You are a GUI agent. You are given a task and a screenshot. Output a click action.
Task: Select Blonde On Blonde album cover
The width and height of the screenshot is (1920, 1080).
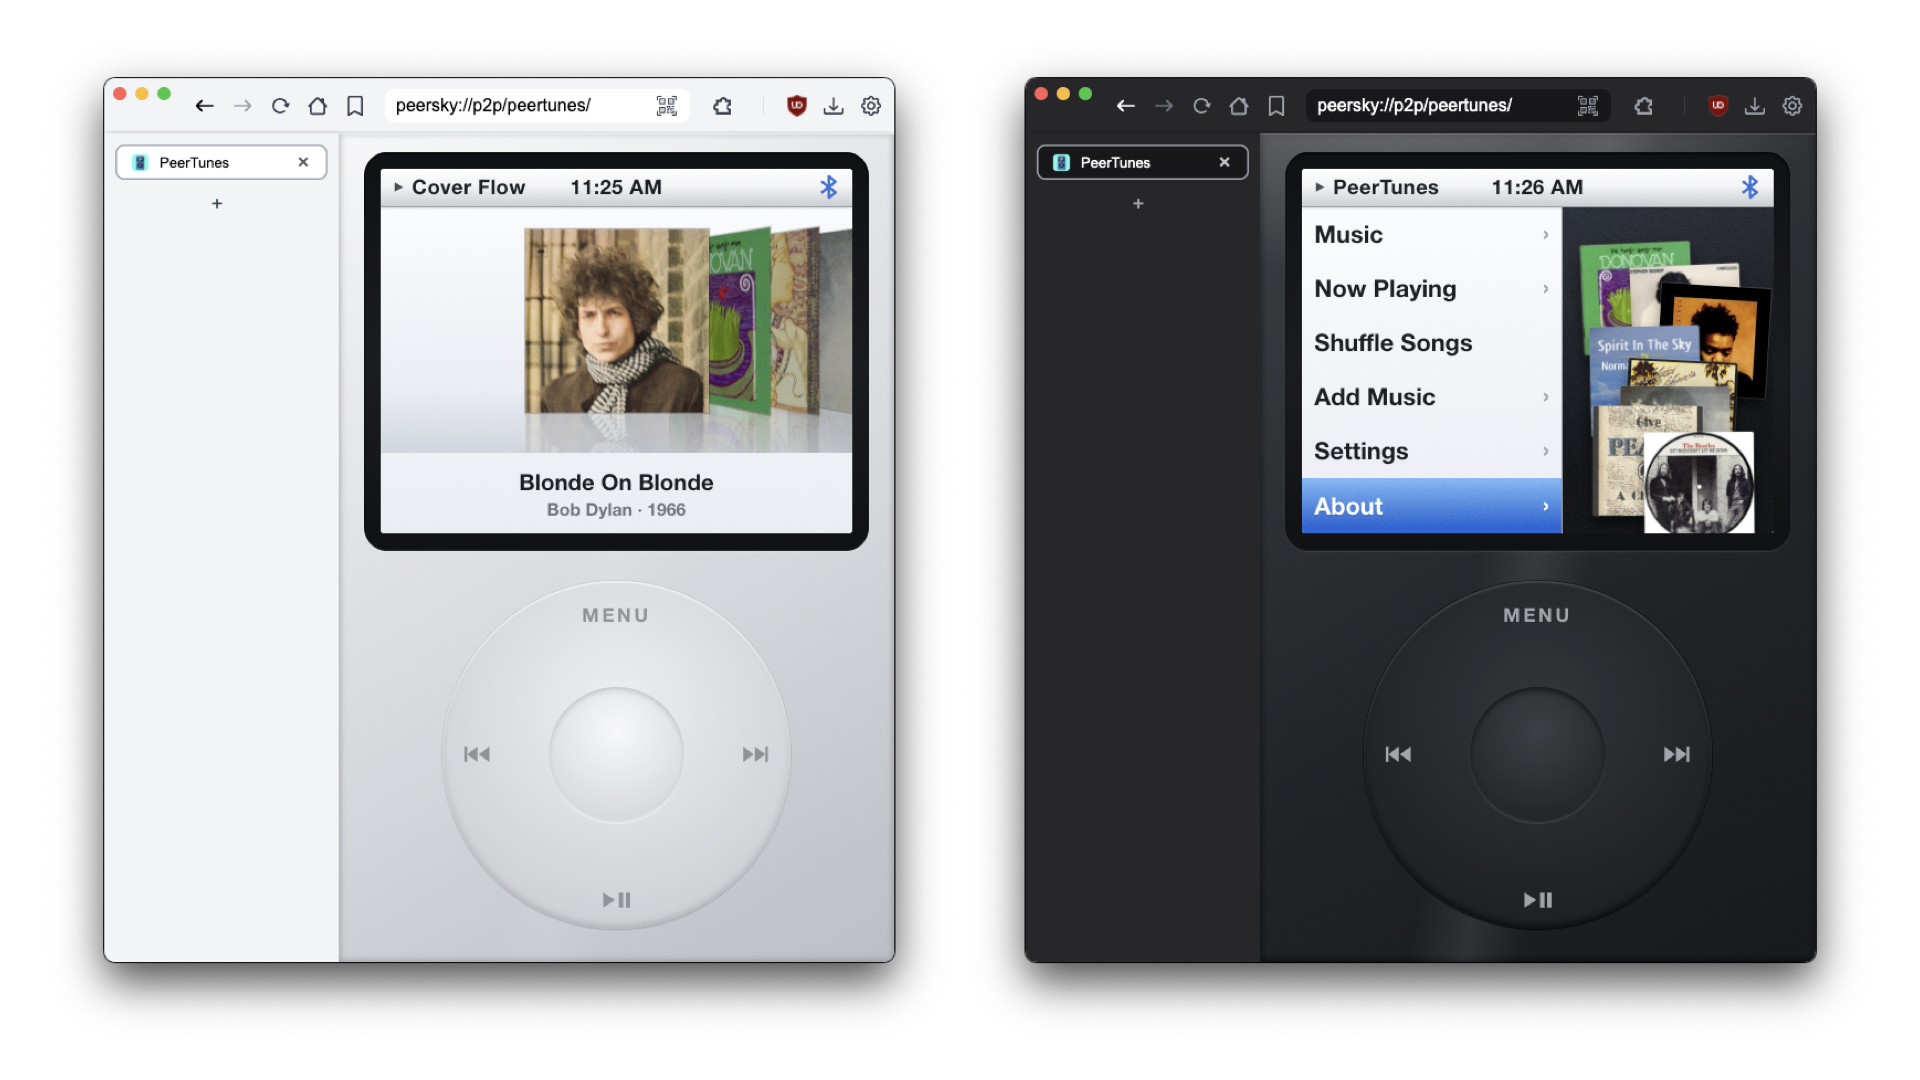[617, 321]
